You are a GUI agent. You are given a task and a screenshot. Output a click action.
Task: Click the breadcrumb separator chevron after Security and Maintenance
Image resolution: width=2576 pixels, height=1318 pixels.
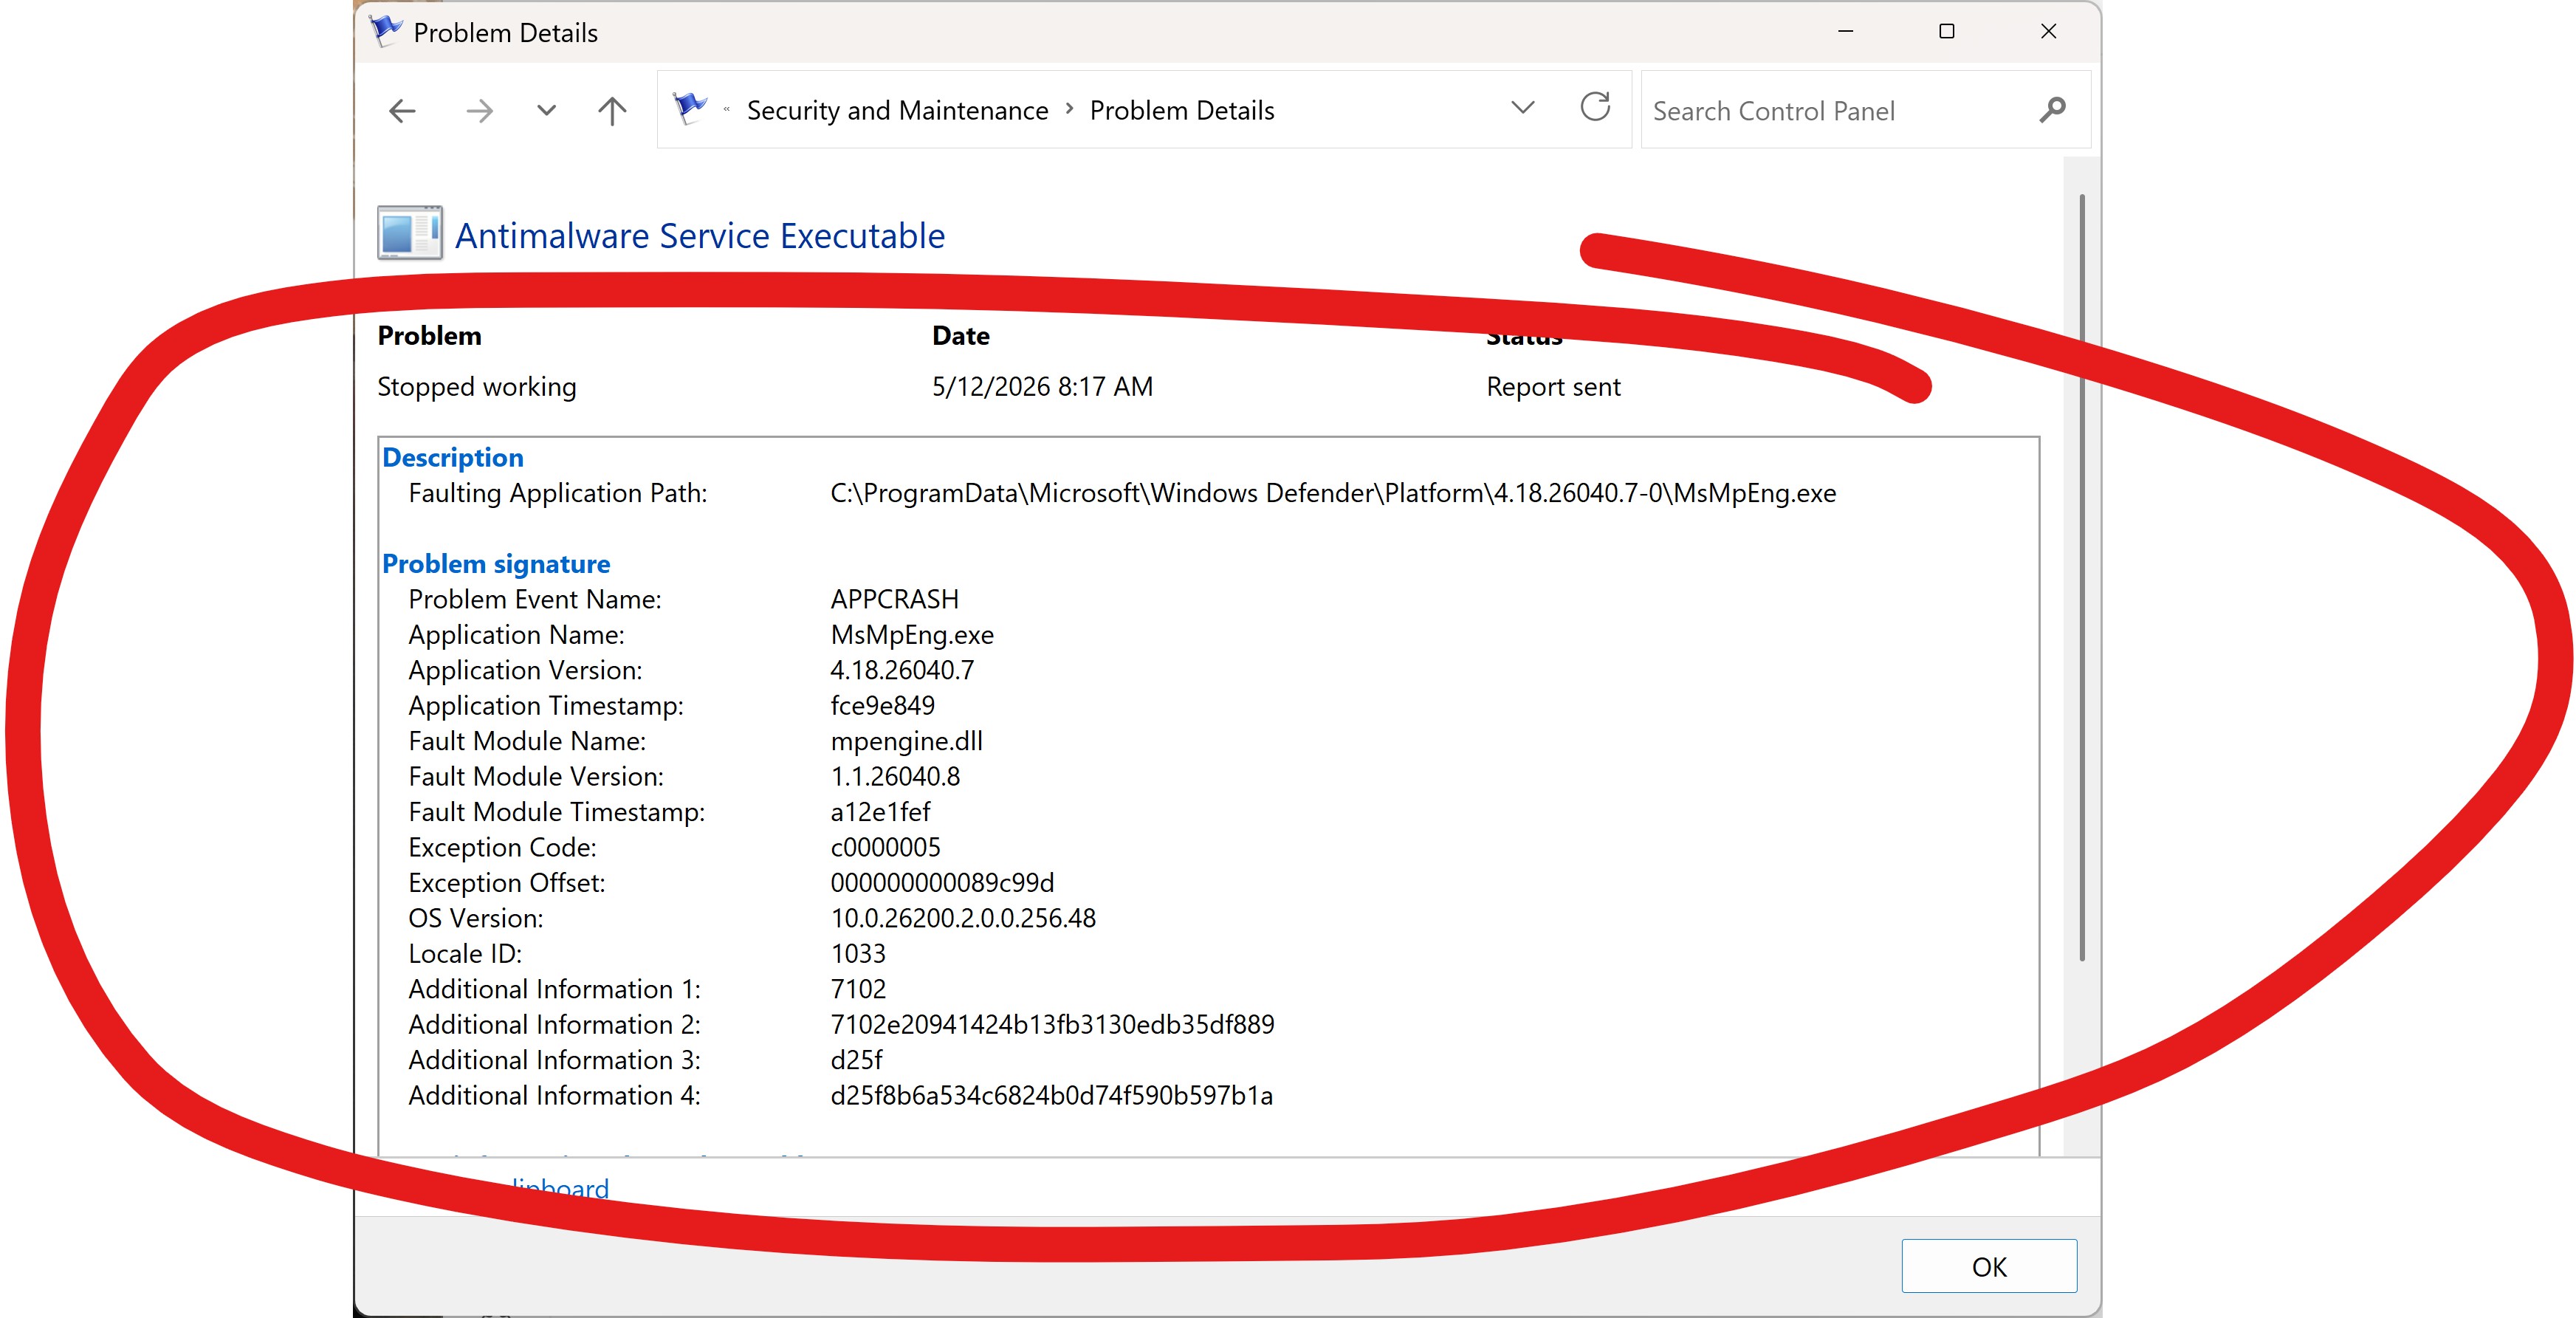click(x=1069, y=108)
